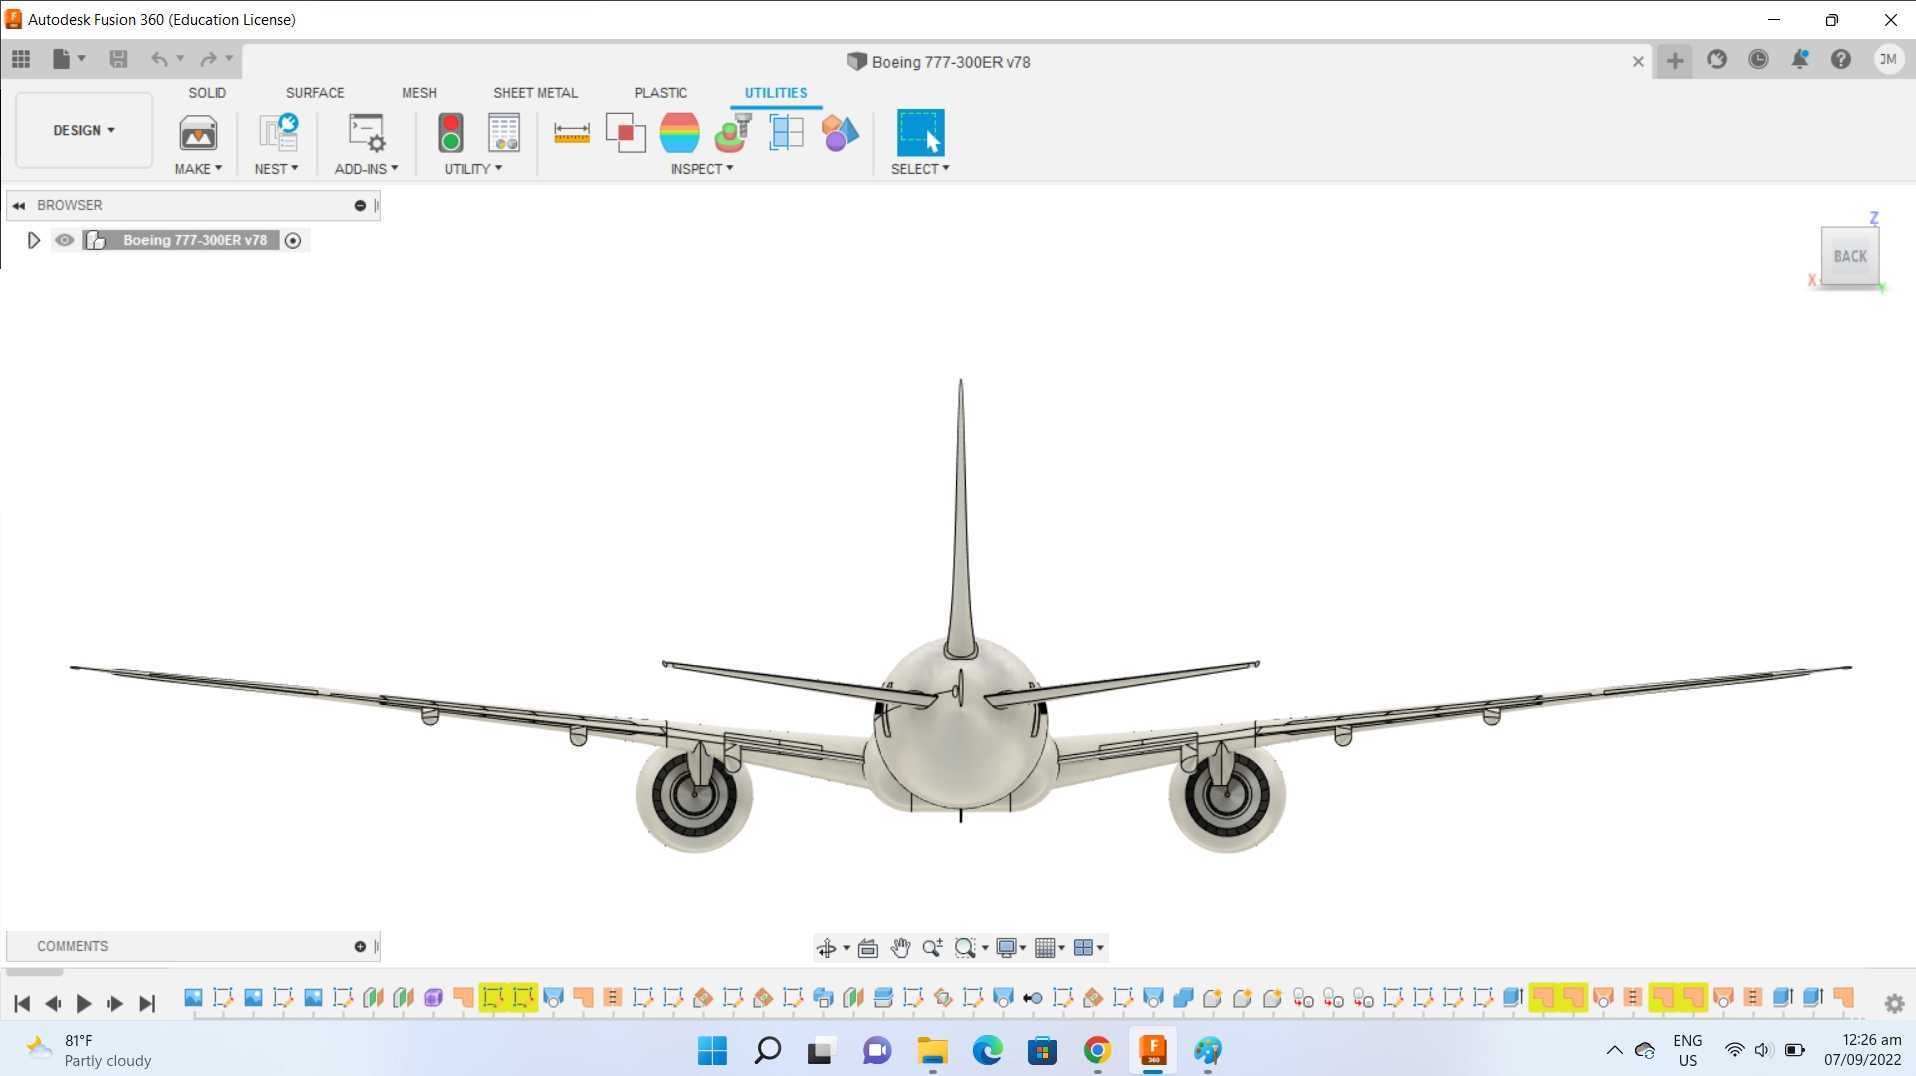Click the BACK face of ViewCube
Image resolution: width=1916 pixels, height=1076 pixels.
tap(1850, 256)
